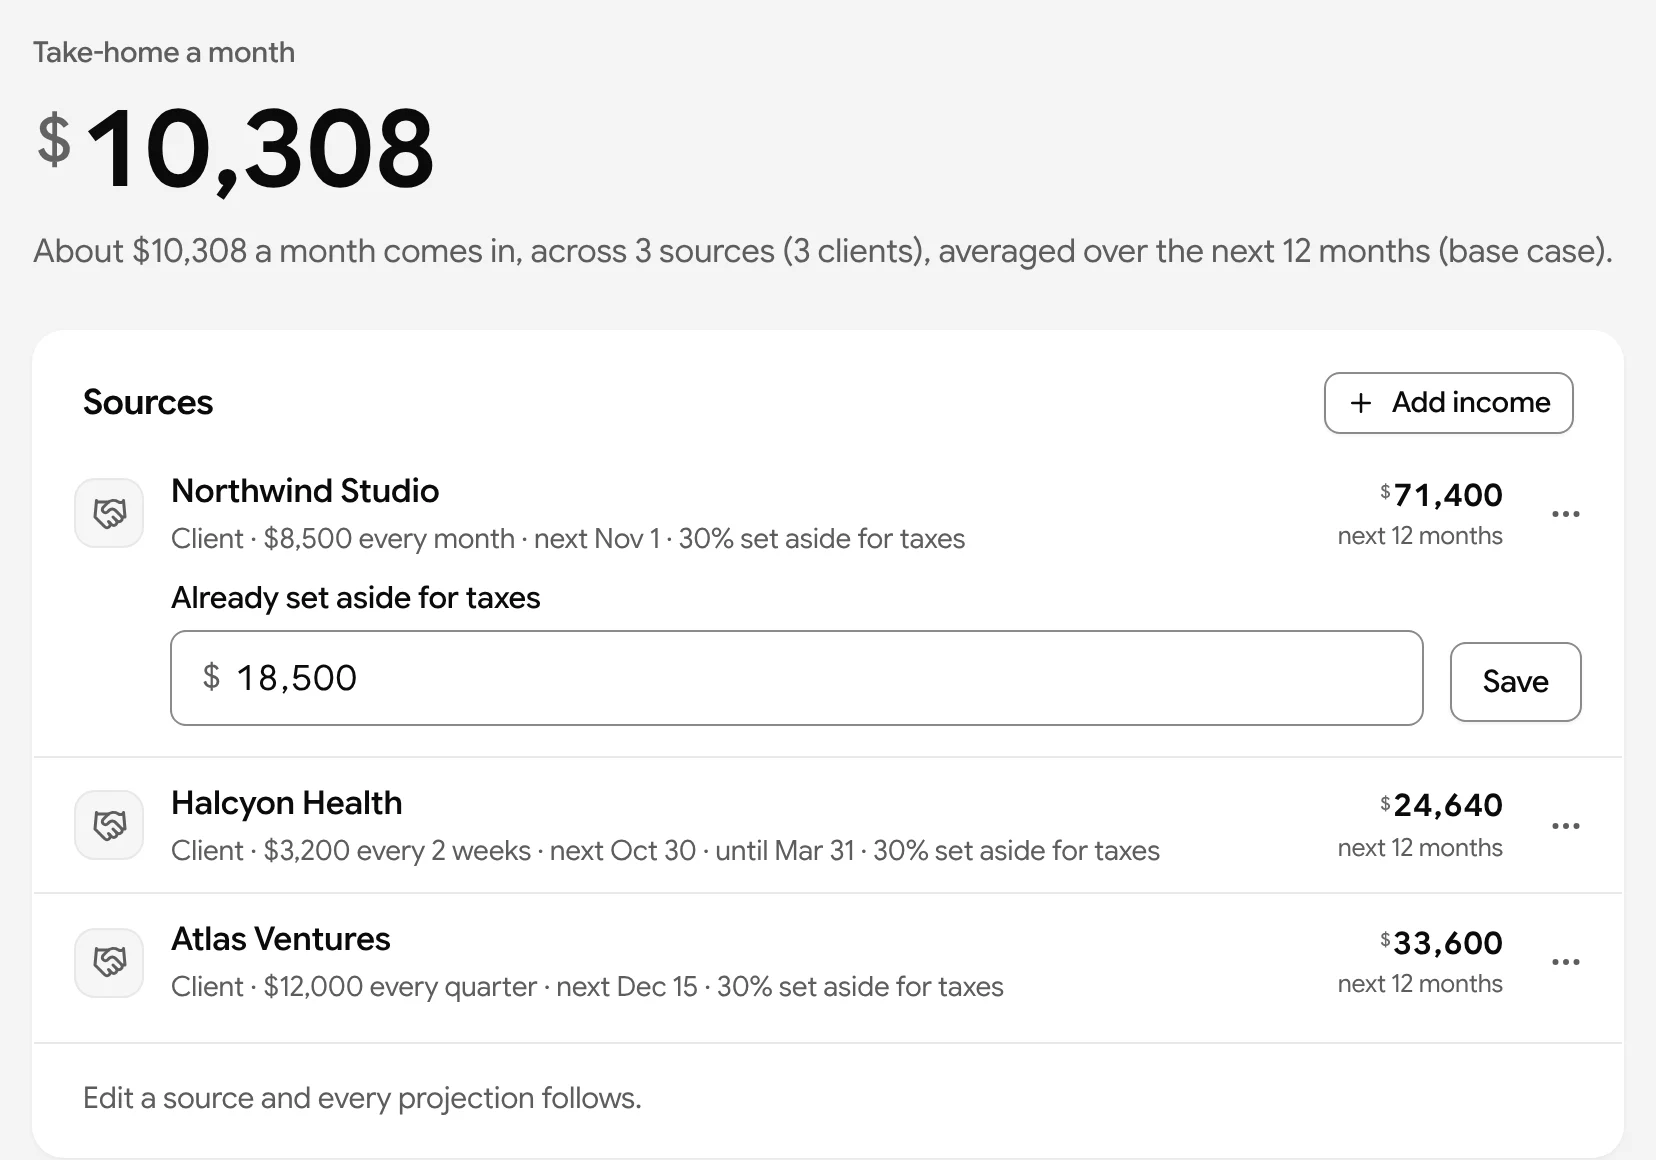Click the Halcyon "$3,200 every 2 weeks" details
Screen dimensions: 1656x1160
point(665,851)
